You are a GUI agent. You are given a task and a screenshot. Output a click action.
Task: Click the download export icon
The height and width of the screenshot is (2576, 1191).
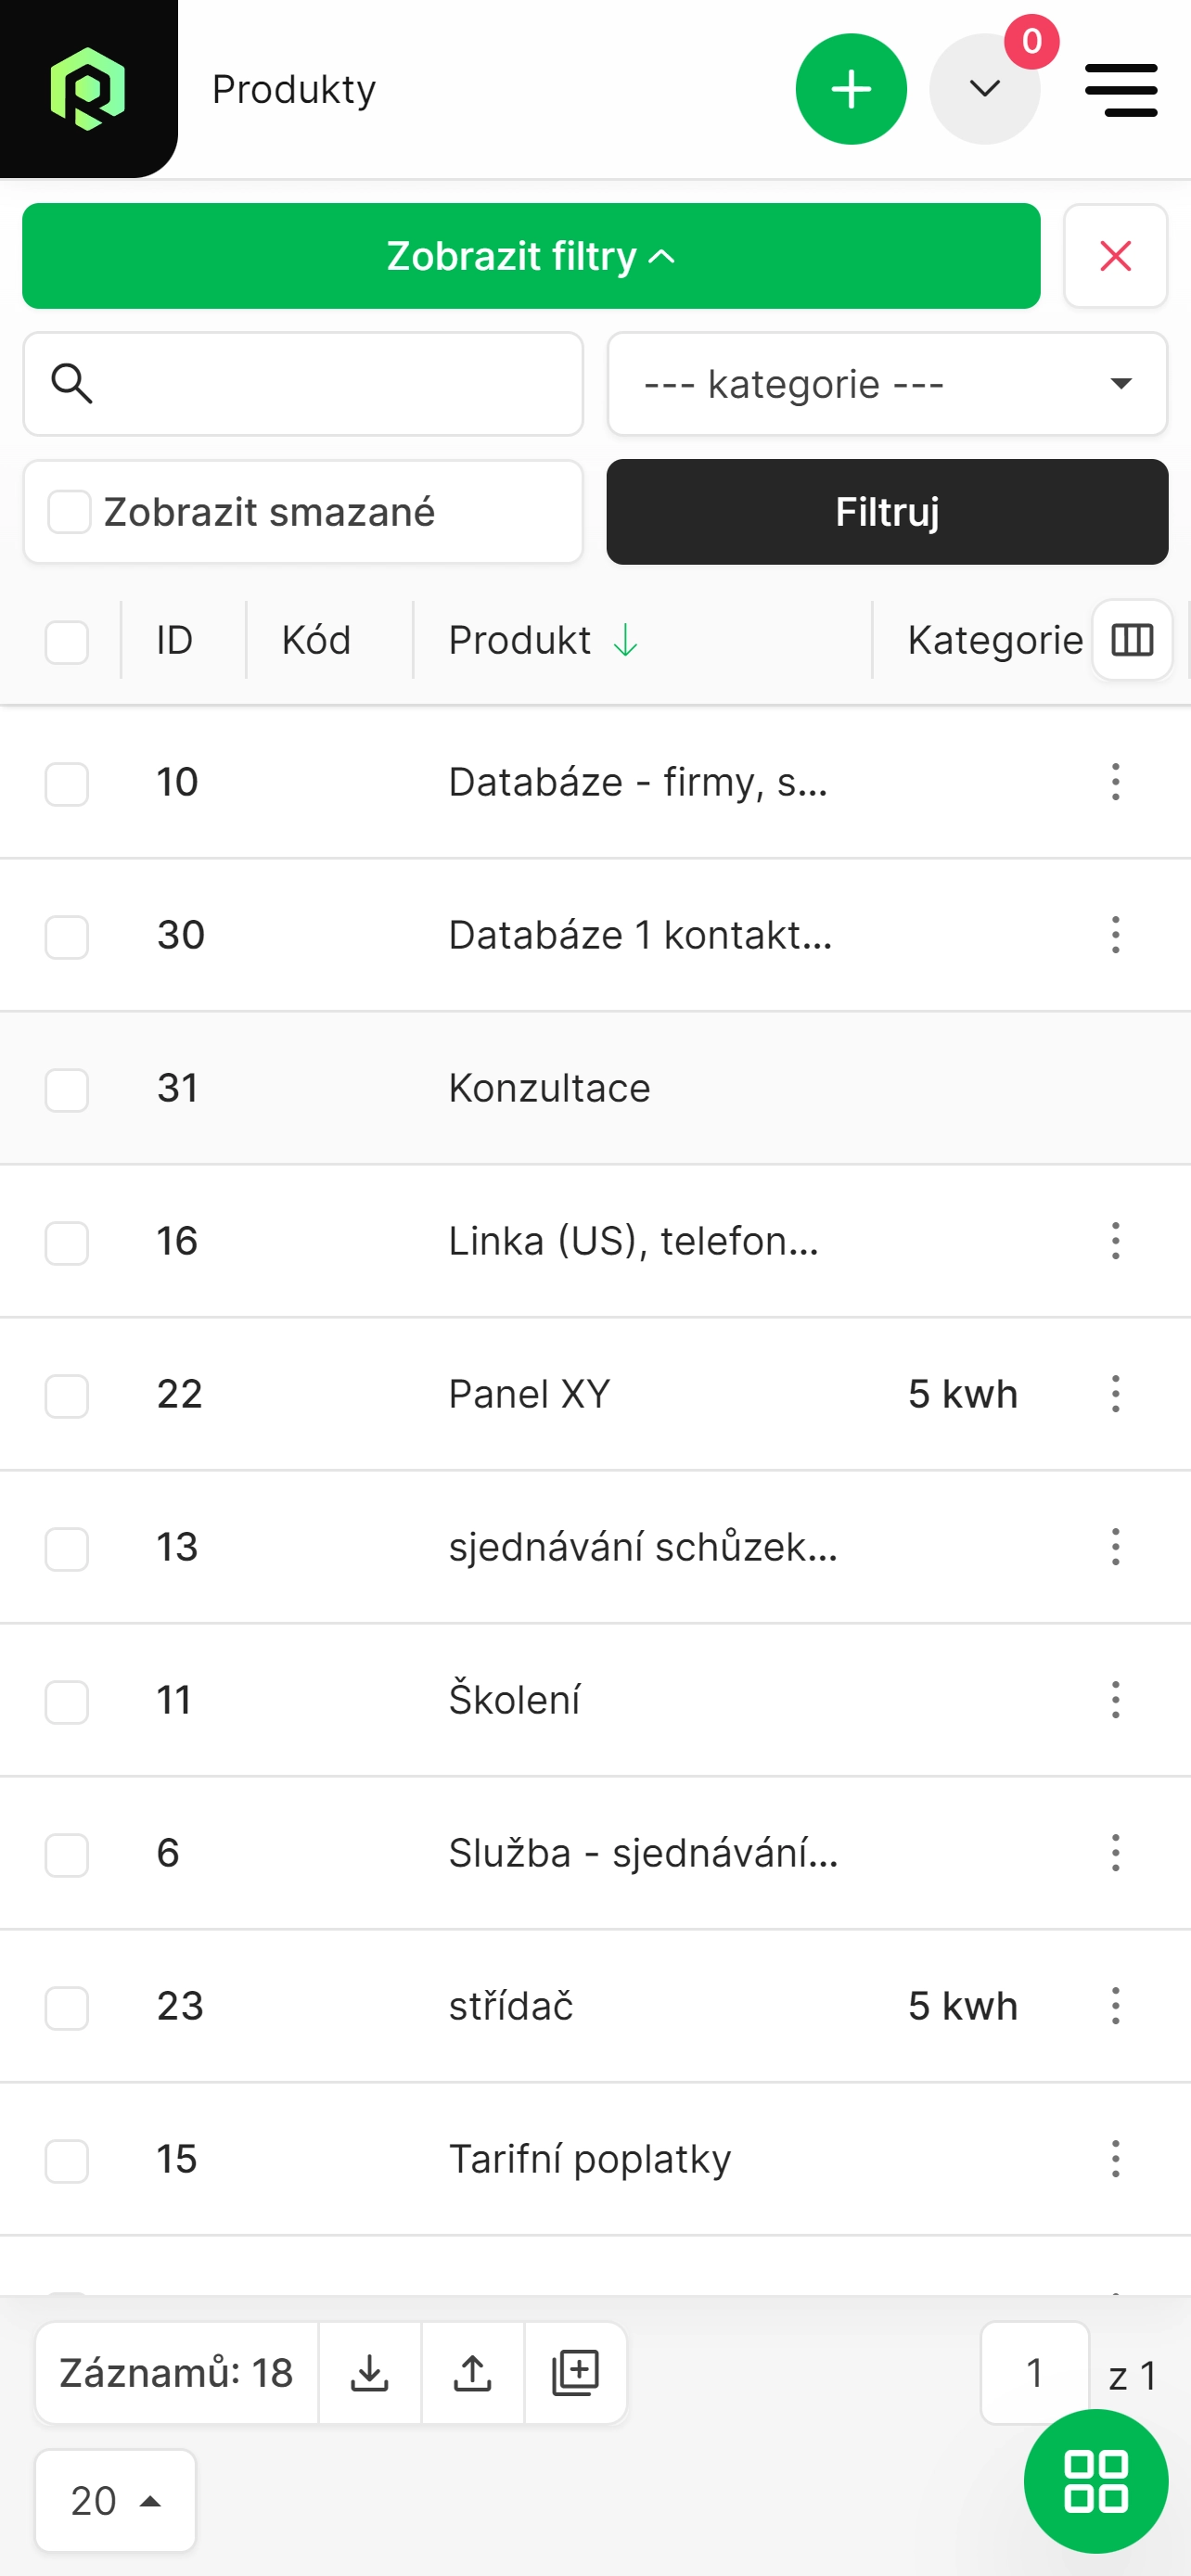coord(370,2372)
